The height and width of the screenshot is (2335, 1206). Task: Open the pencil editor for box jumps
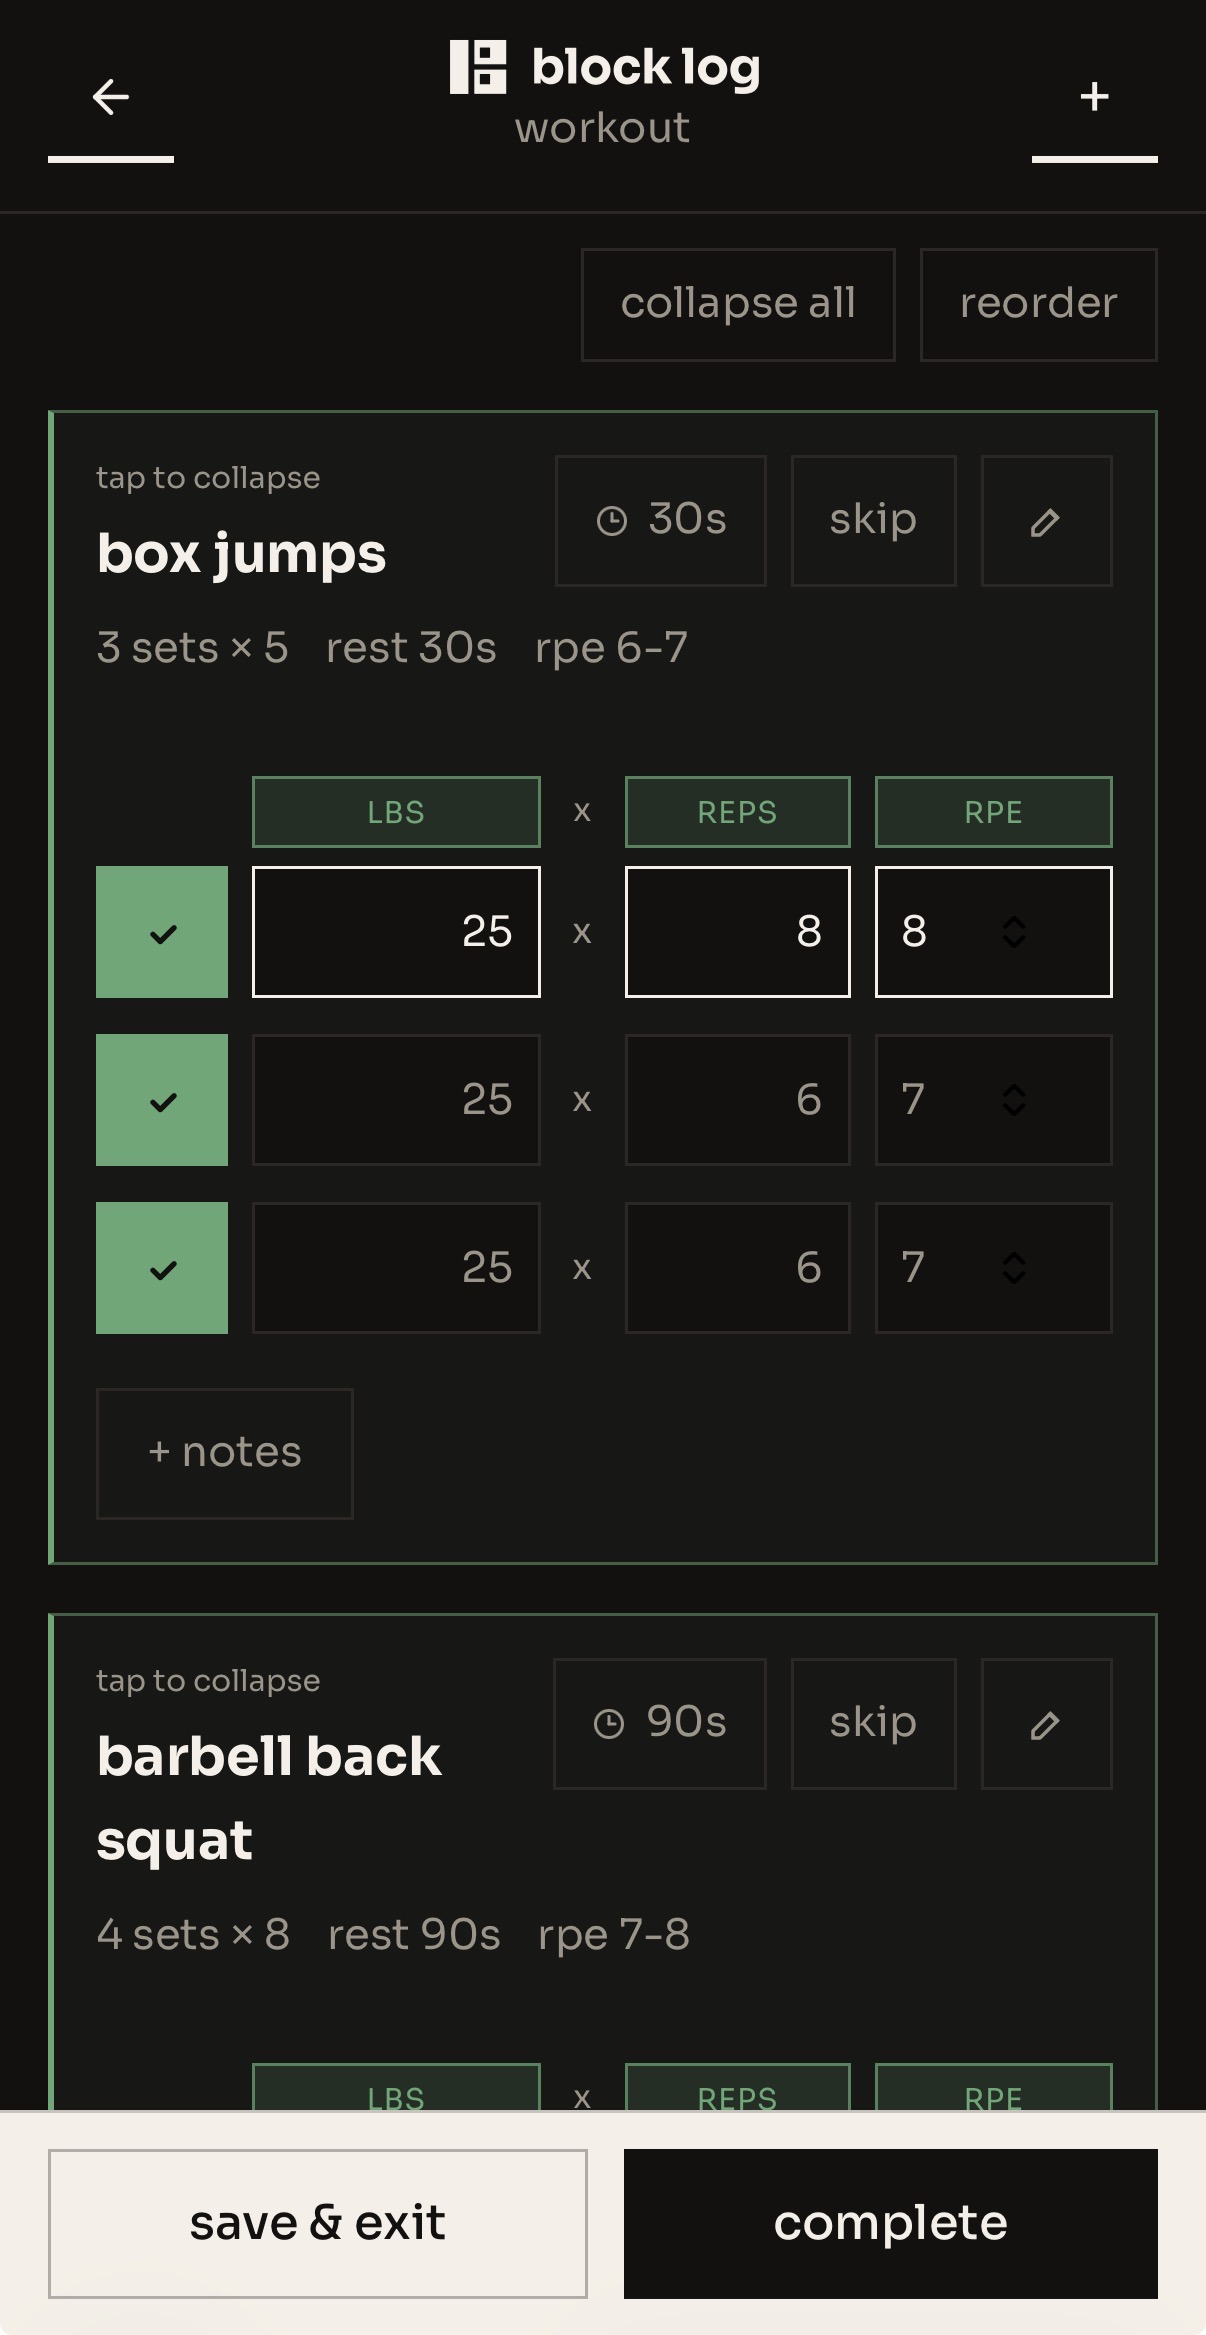(1045, 520)
